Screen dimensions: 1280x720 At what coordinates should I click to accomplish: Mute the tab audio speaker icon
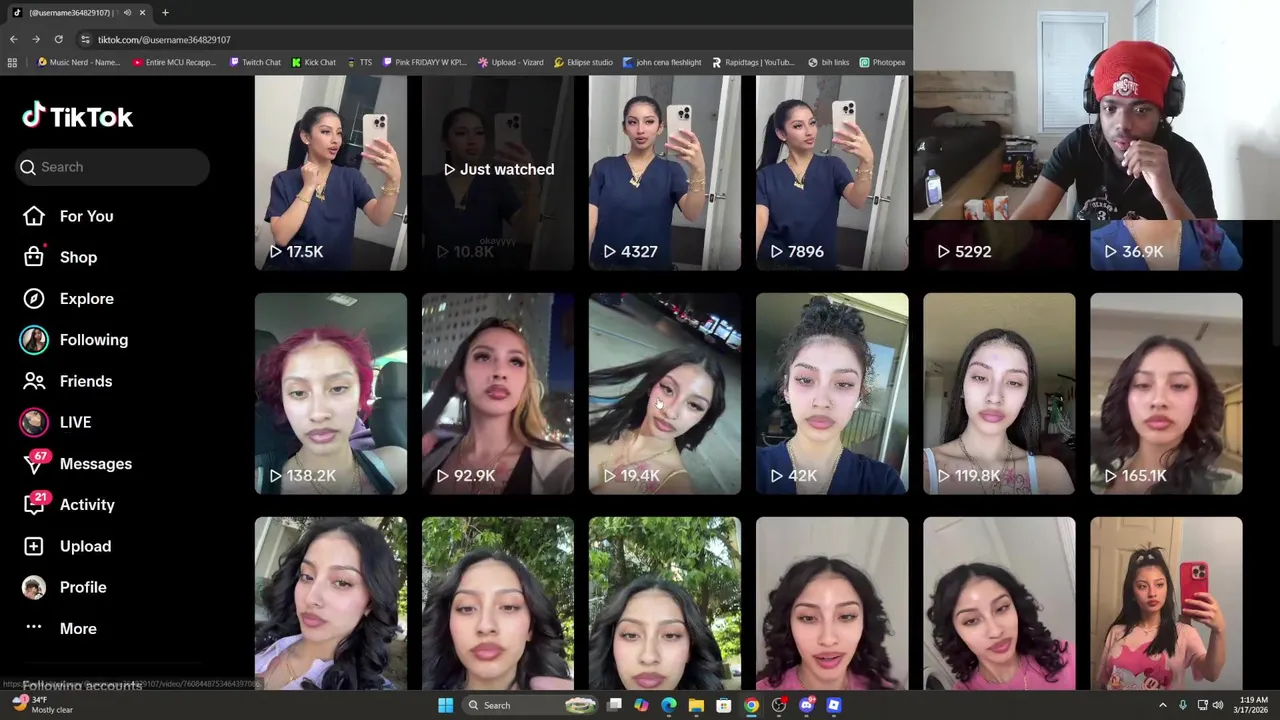coord(127,13)
